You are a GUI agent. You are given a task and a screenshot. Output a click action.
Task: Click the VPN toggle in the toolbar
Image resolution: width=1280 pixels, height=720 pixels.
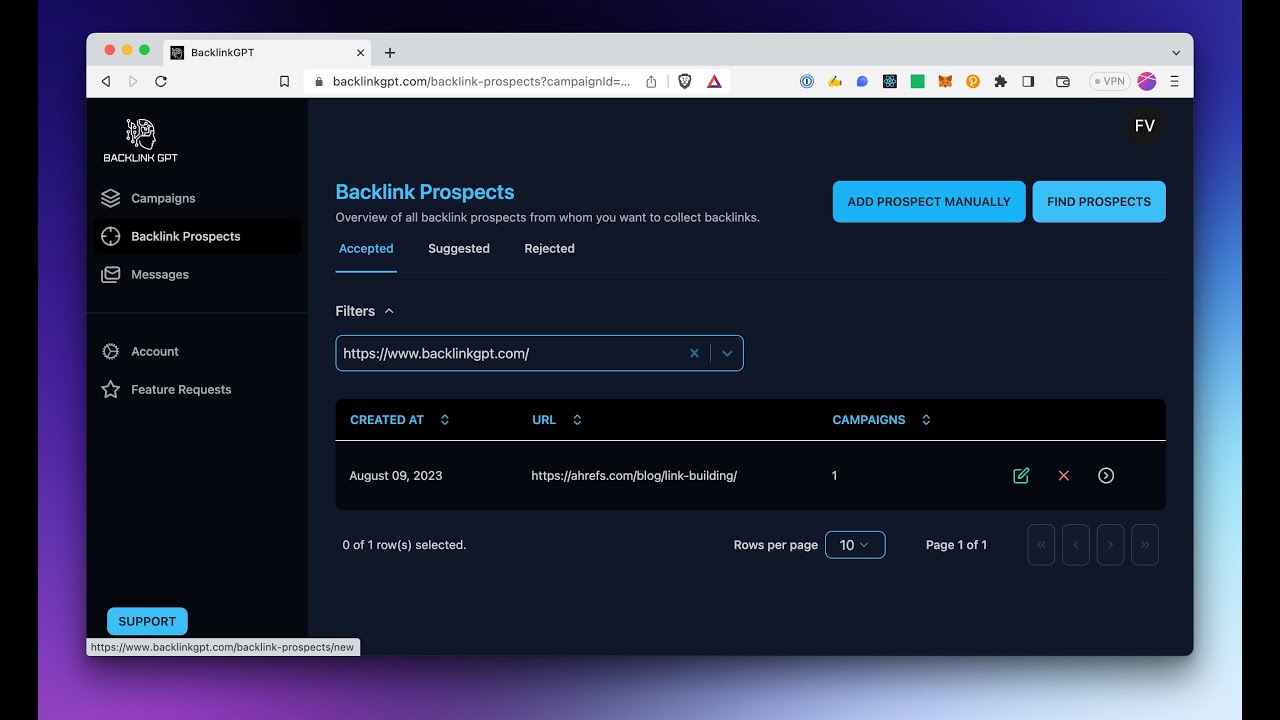1110,82
